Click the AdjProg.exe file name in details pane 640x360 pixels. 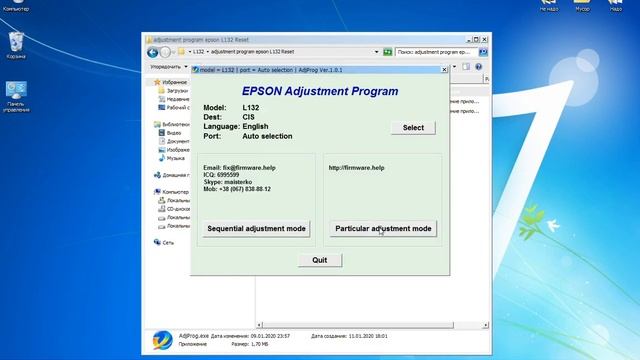pos(193,336)
